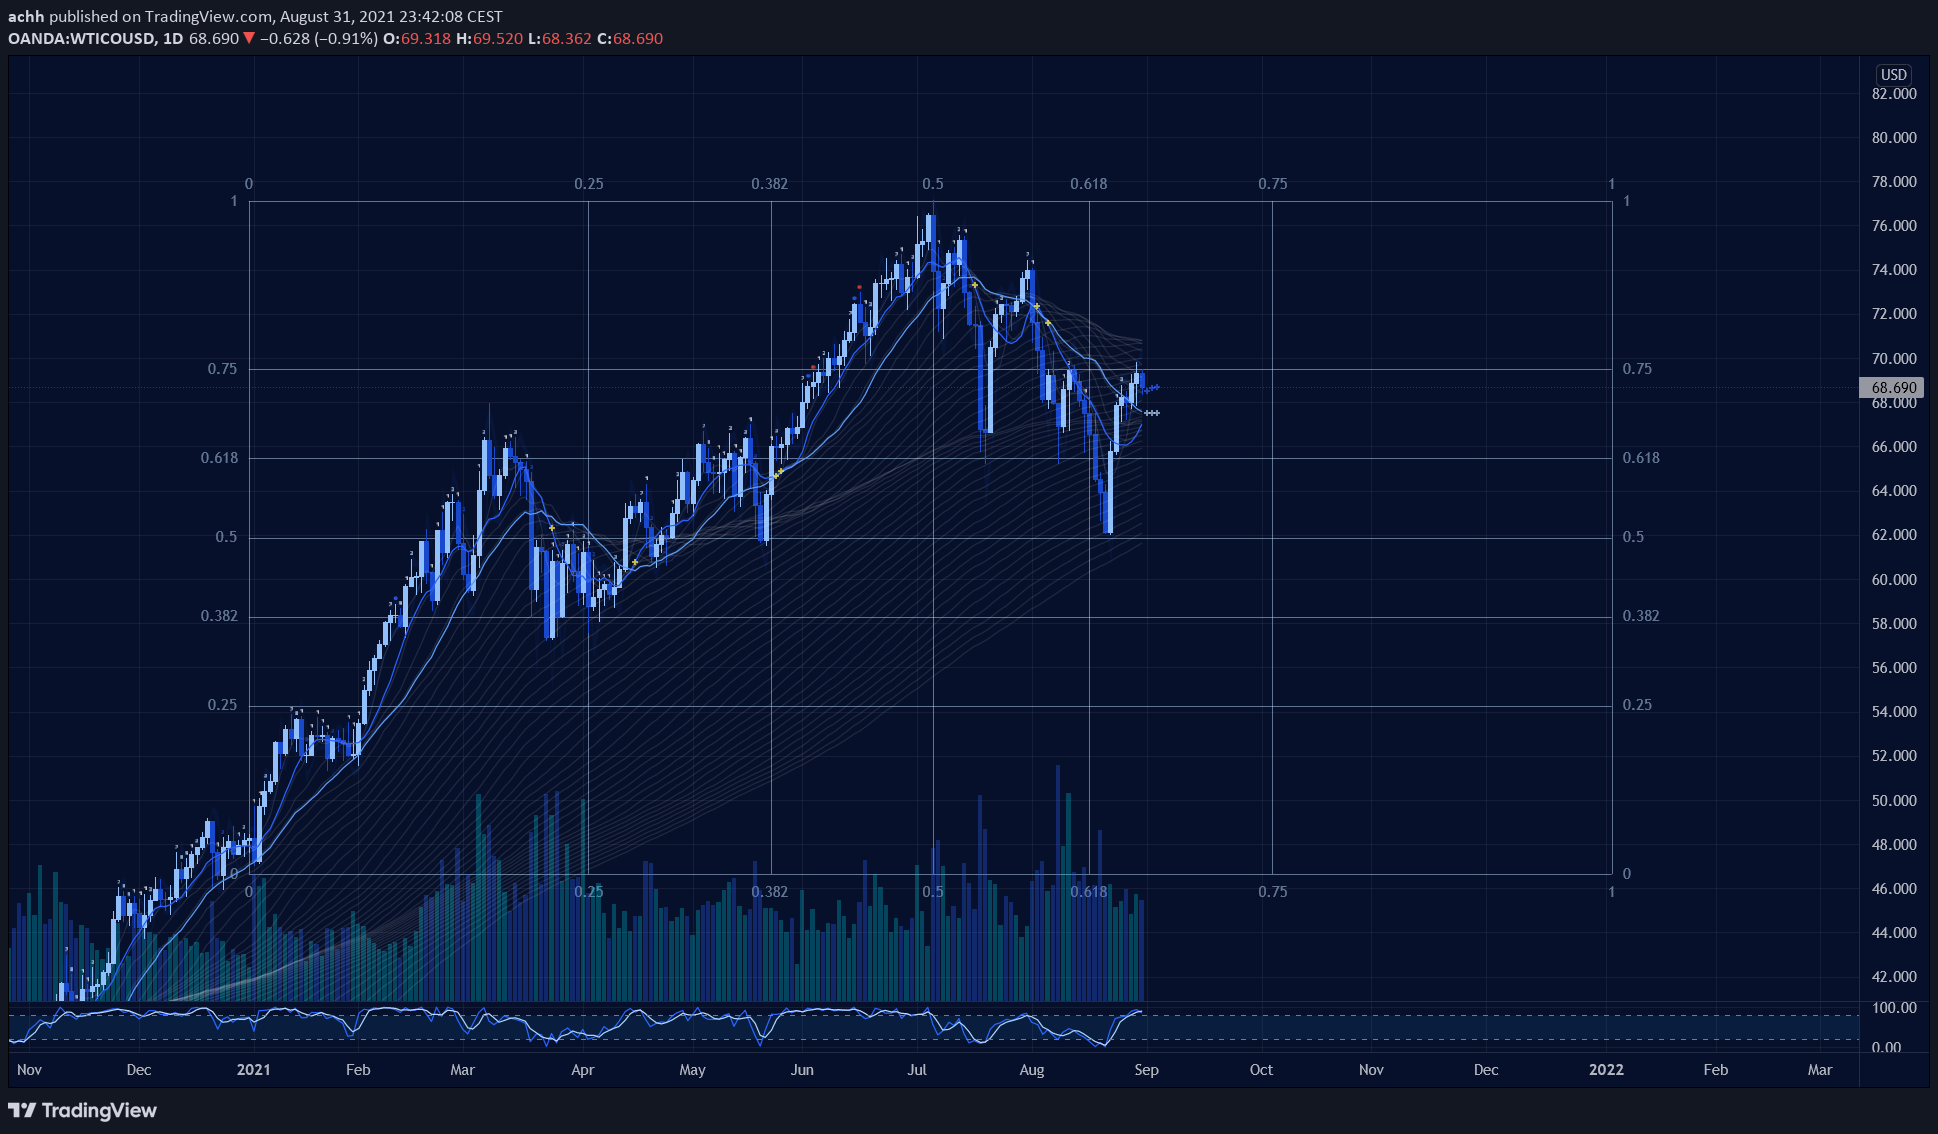Click the 56.000 price axis label
Viewport: 1938px width, 1134px height.
(x=1894, y=667)
